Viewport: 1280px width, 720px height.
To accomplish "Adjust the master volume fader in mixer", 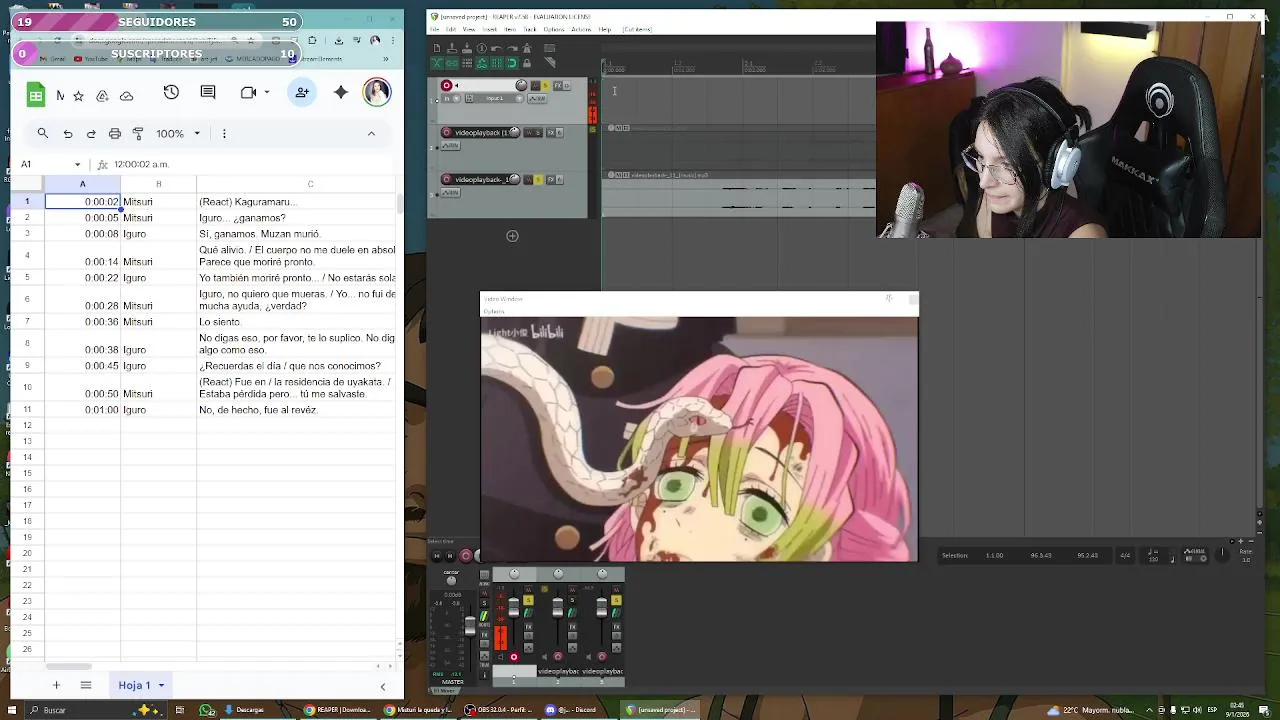I will [x=470, y=626].
